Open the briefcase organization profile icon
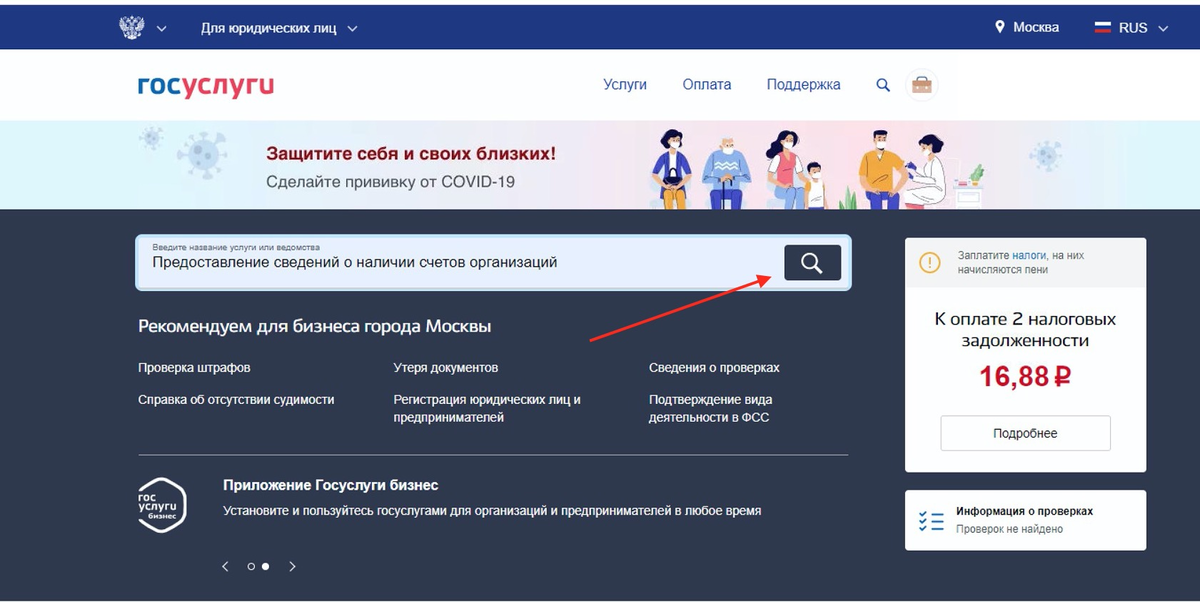This screenshot has width=1200, height=602. (x=922, y=85)
